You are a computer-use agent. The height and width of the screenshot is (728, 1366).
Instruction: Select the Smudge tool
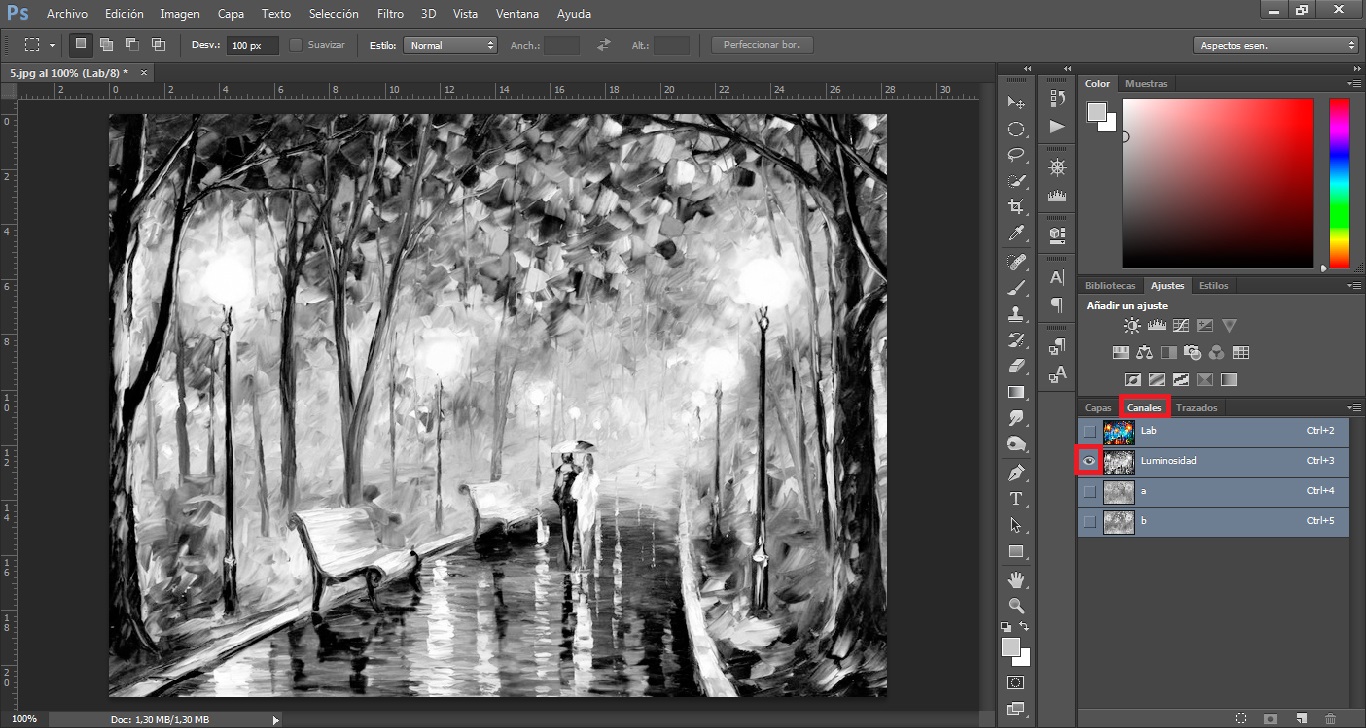[x=1016, y=418]
